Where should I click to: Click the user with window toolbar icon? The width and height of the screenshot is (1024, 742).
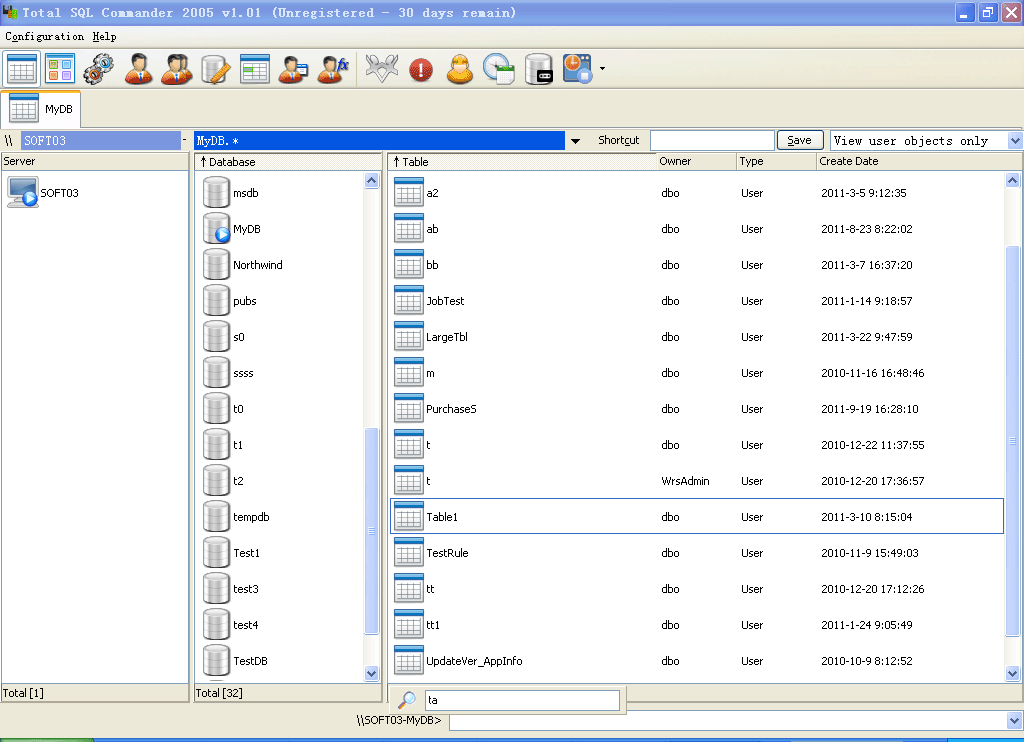[x=293, y=69]
